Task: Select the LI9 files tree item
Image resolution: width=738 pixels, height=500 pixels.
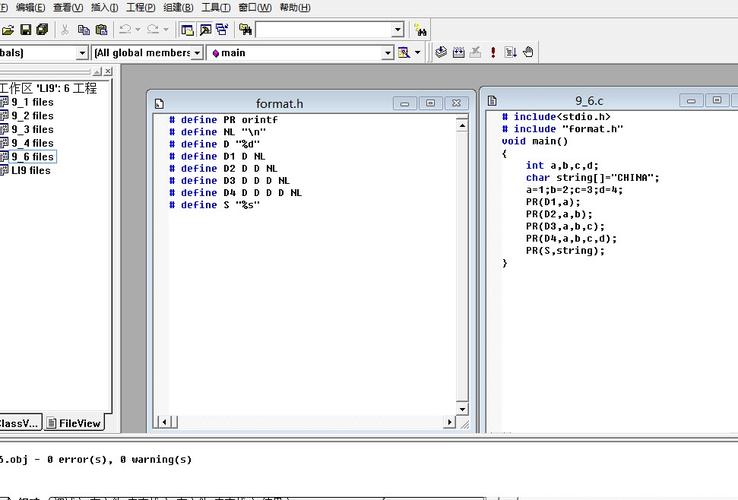Action: [30, 170]
